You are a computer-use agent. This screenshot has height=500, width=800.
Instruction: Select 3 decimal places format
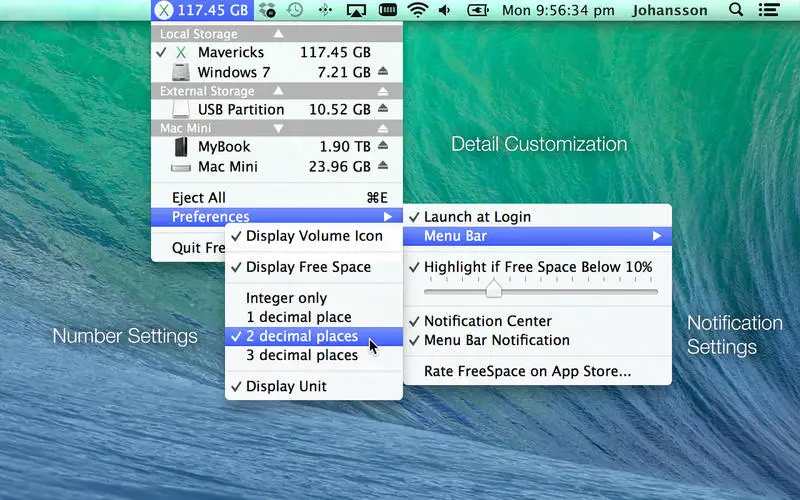(314, 355)
